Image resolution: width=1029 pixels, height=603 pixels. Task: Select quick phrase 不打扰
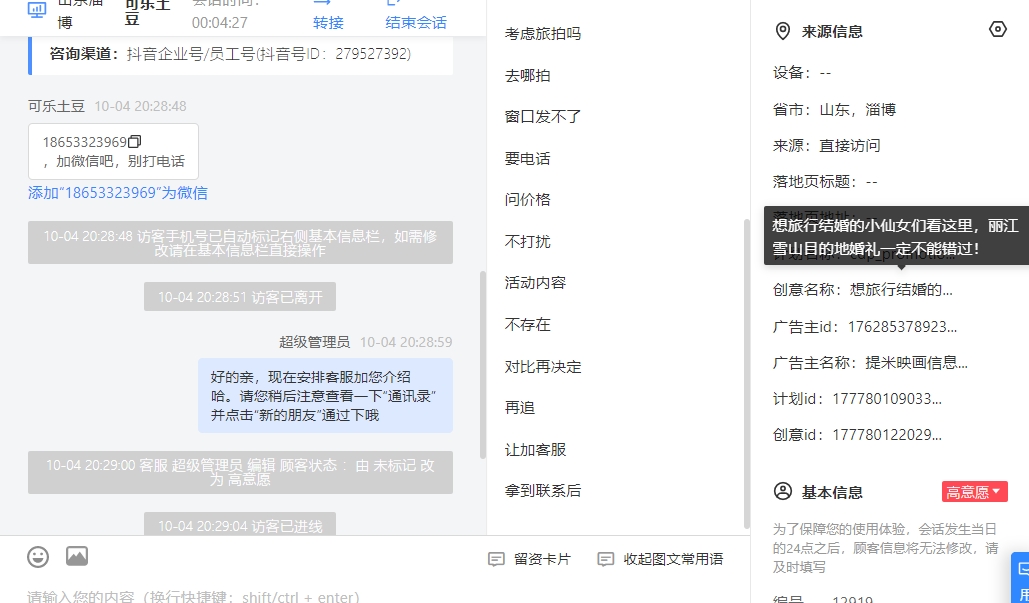point(528,241)
